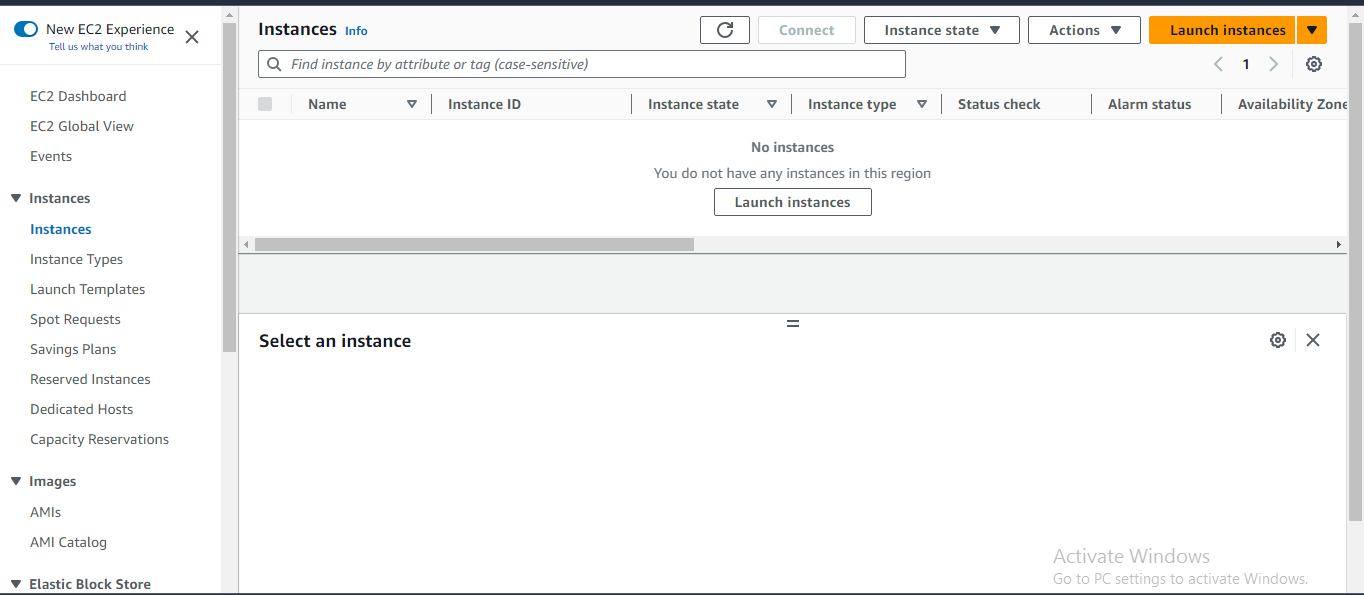The image size is (1364, 595).
Task: Click the table scroll right arrow
Action: pos(1339,245)
